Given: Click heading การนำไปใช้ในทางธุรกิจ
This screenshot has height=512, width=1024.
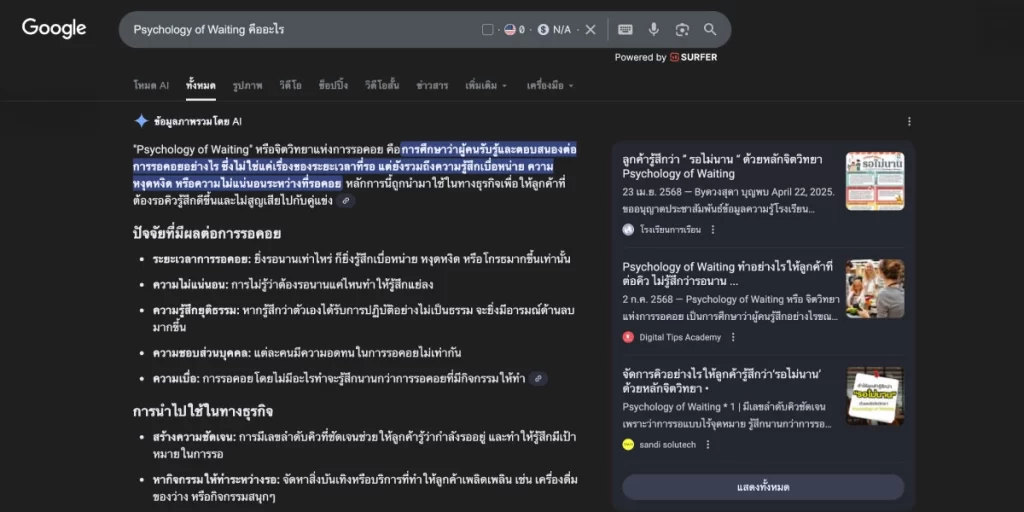Looking at the screenshot, I should (202, 411).
